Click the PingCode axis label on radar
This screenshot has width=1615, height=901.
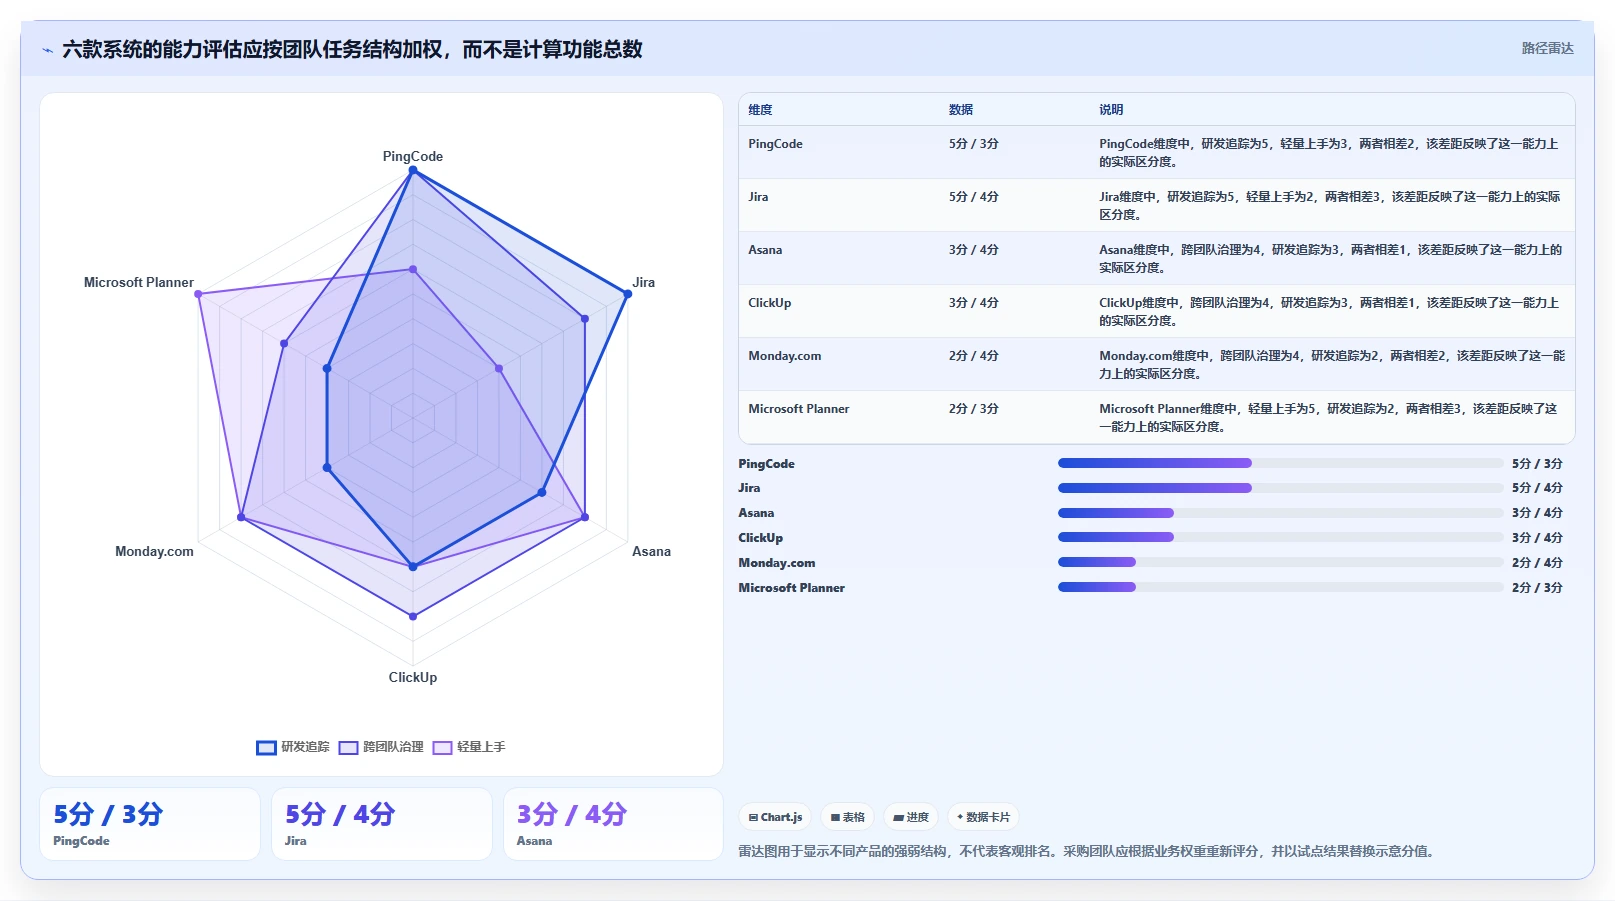tap(412, 156)
